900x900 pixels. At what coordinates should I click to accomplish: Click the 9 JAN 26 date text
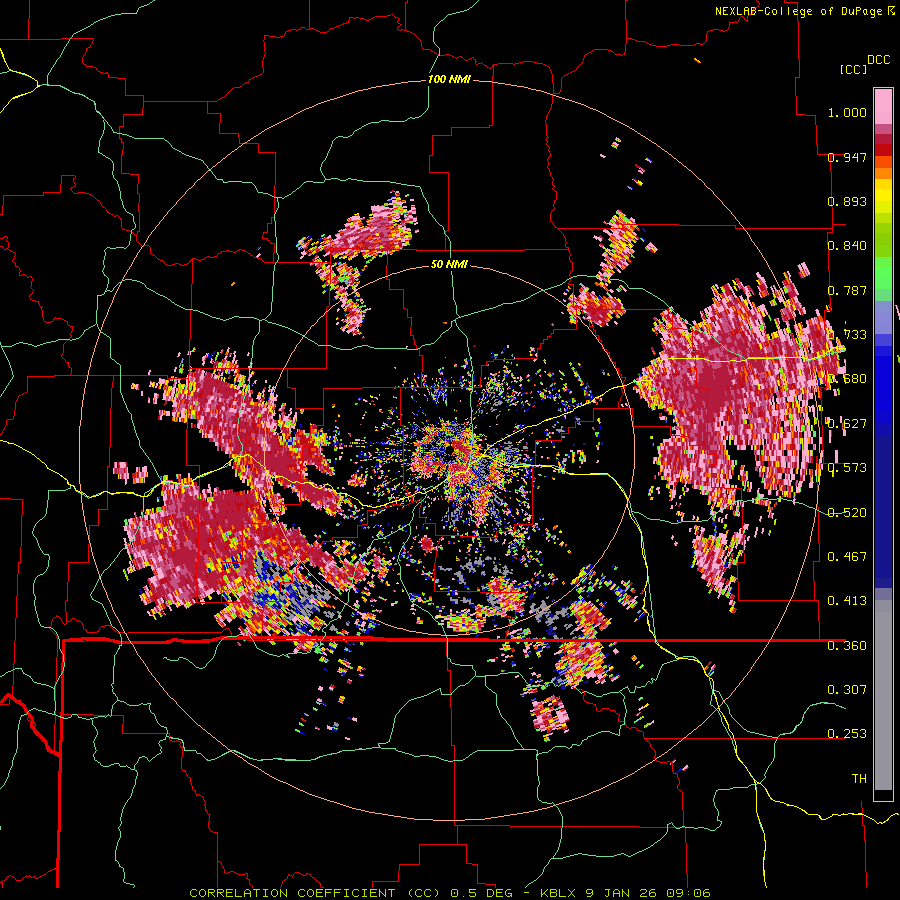620,893
